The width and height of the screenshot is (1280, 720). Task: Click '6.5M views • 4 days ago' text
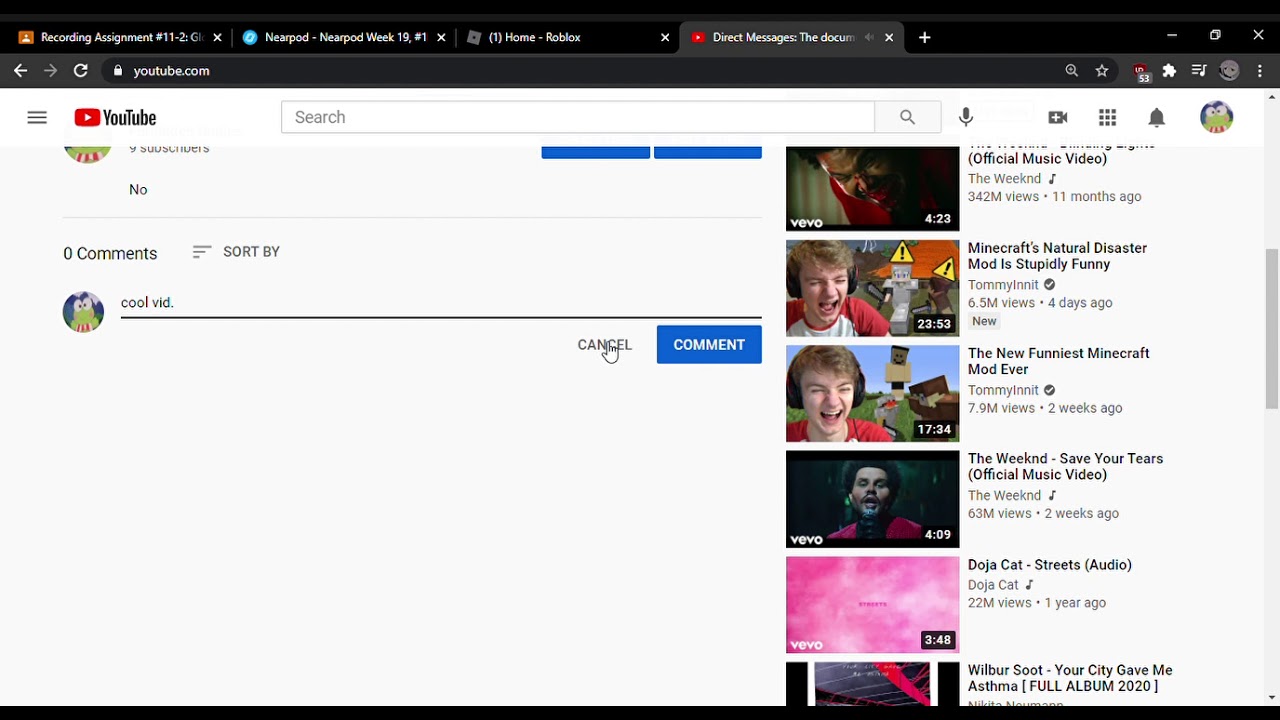click(x=1040, y=303)
